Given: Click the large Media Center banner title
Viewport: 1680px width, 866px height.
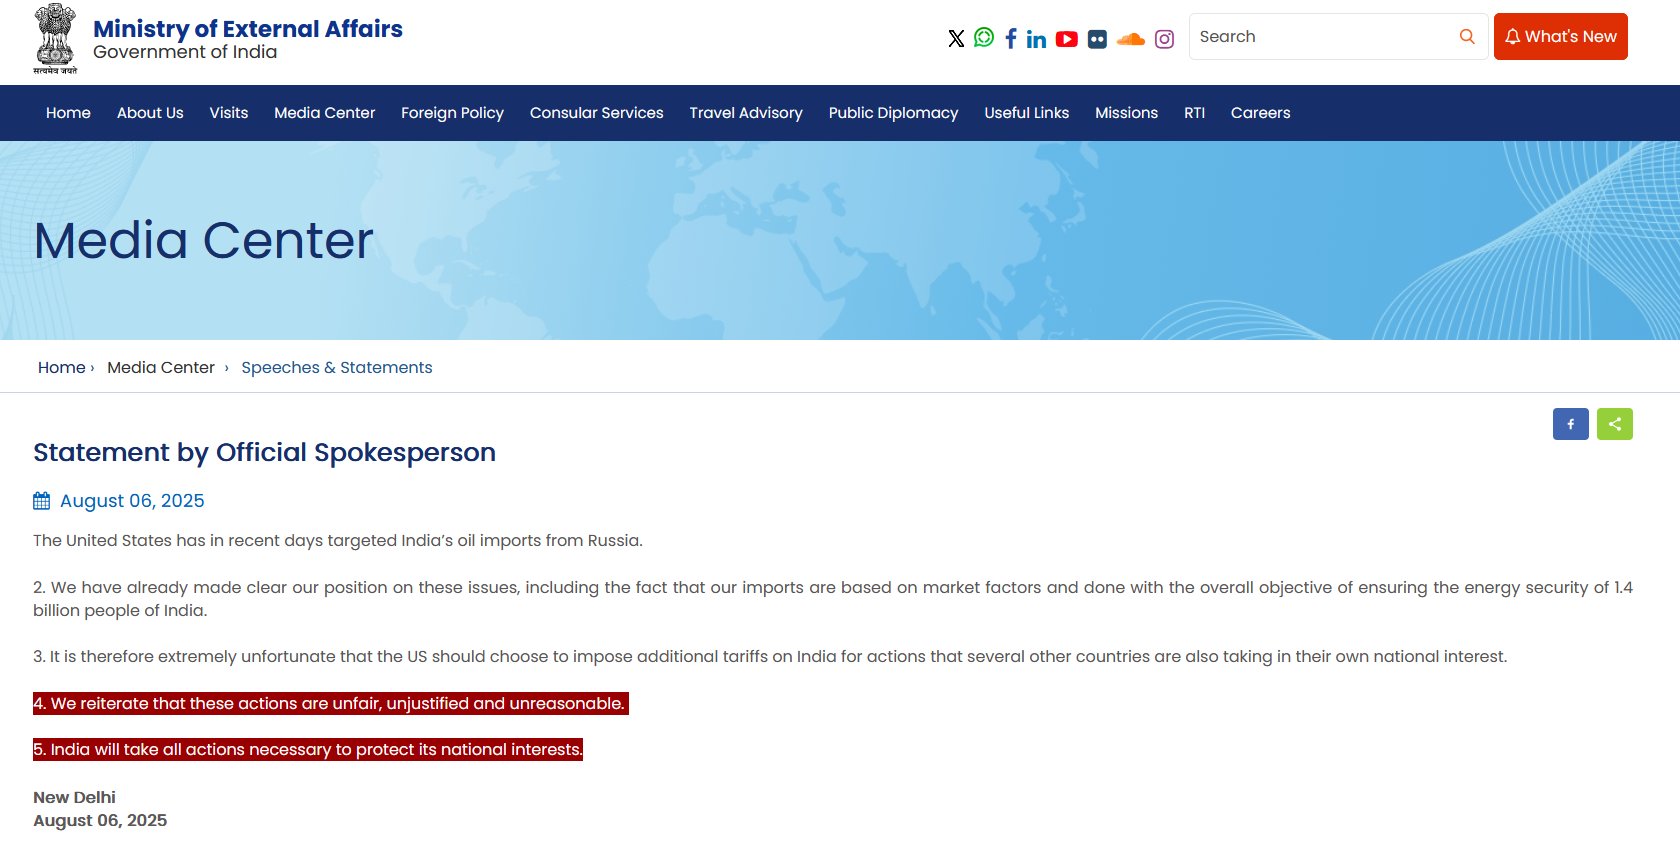Looking at the screenshot, I should pyautogui.click(x=204, y=241).
